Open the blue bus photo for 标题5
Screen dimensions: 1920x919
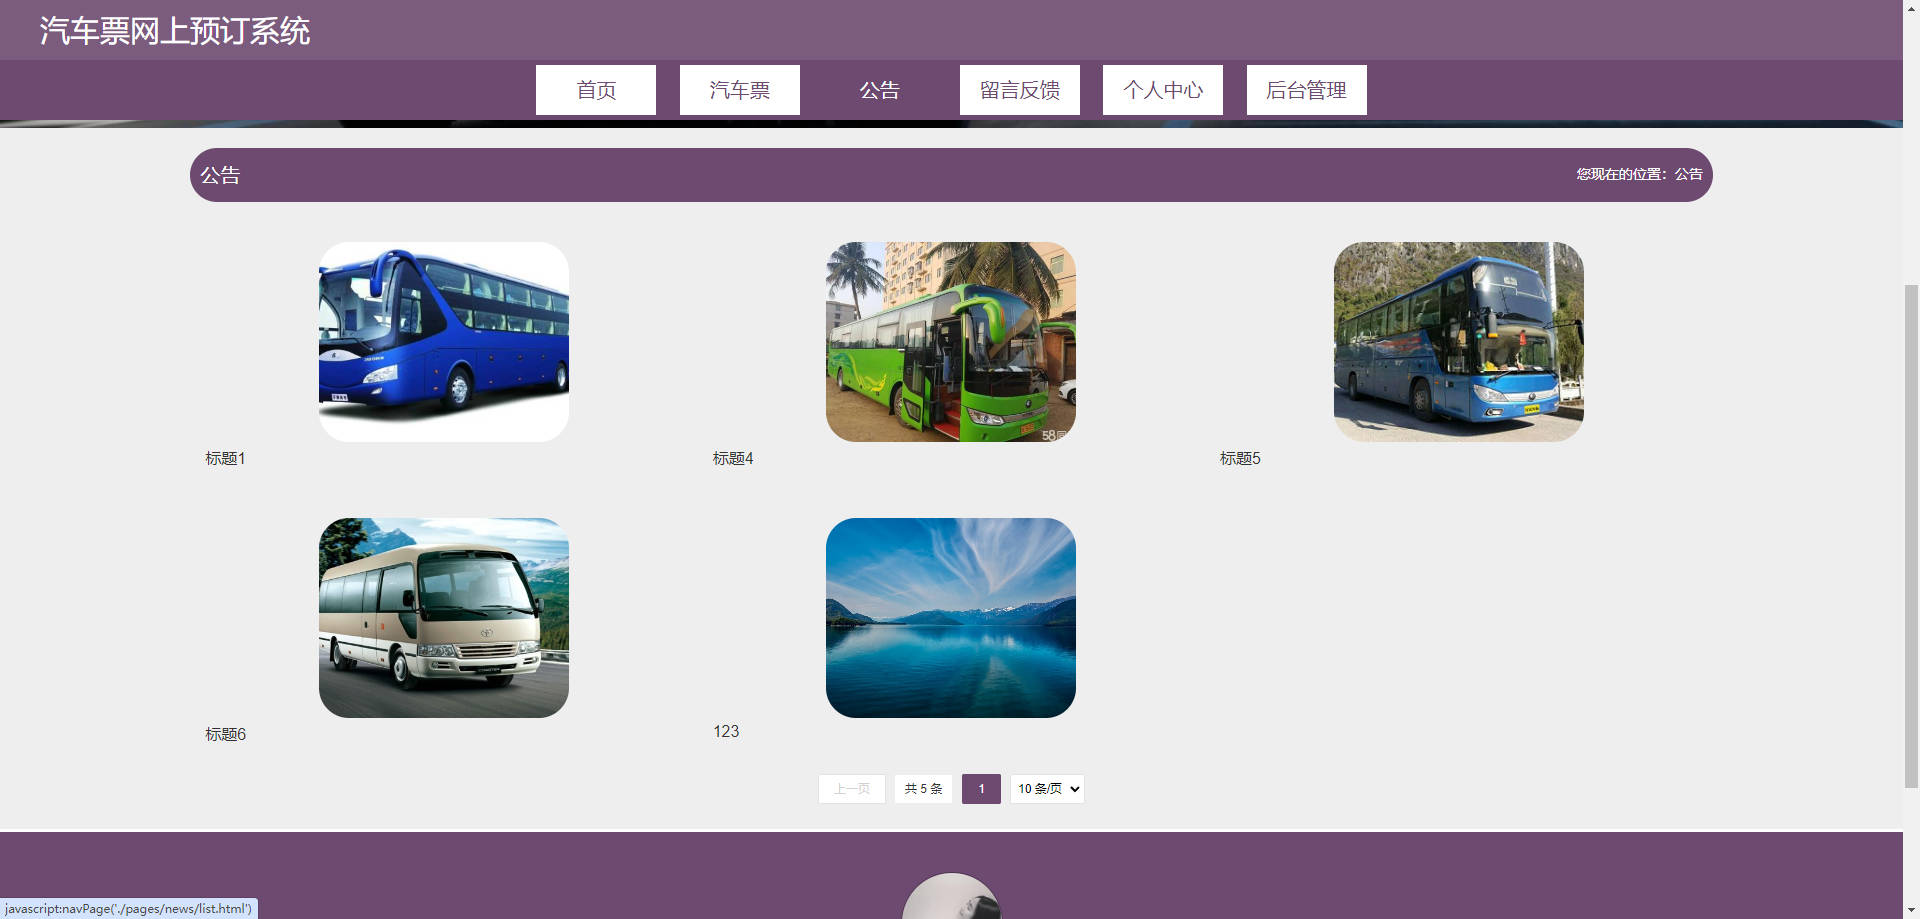[1459, 342]
